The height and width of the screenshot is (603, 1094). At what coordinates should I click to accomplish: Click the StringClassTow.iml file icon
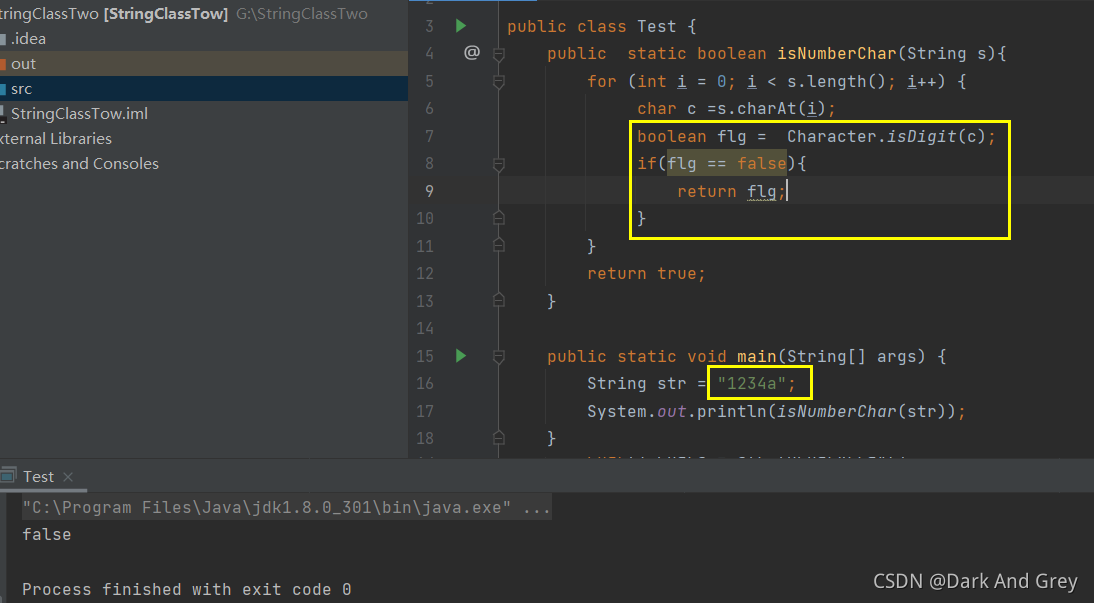tap(3, 114)
